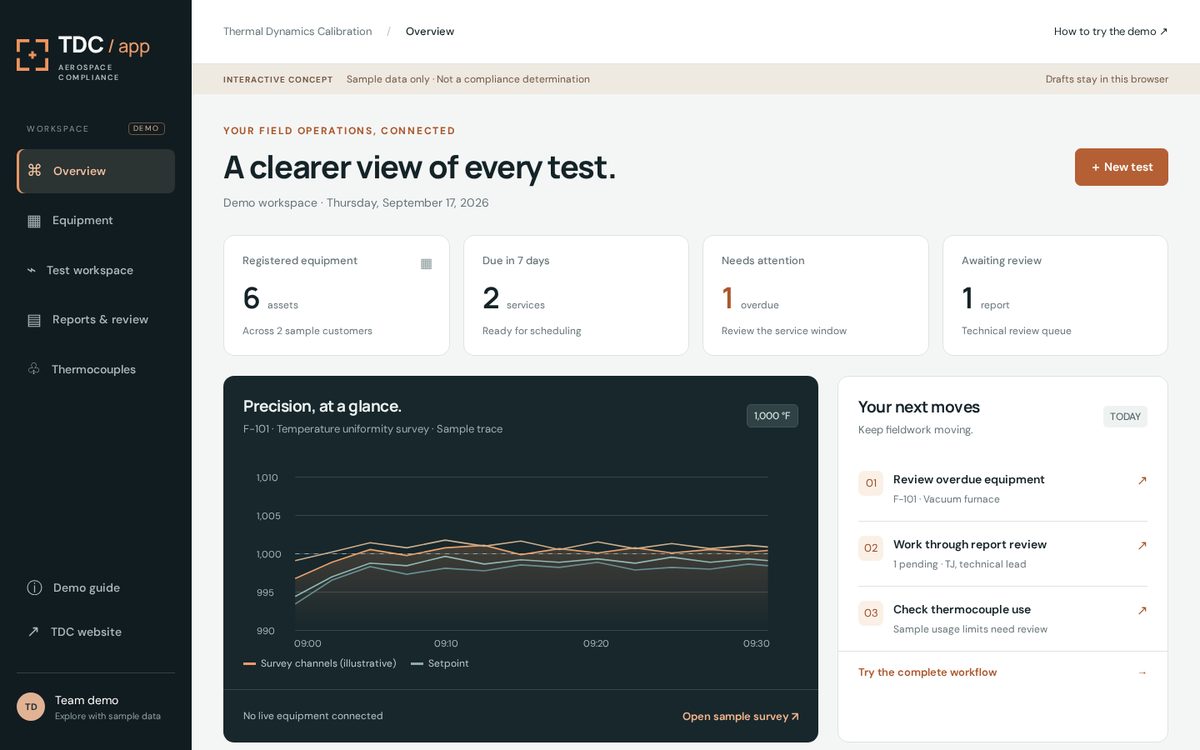Click 'Drafts stay in this browser' text
Viewport: 1200px width, 750px height.
click(1107, 80)
